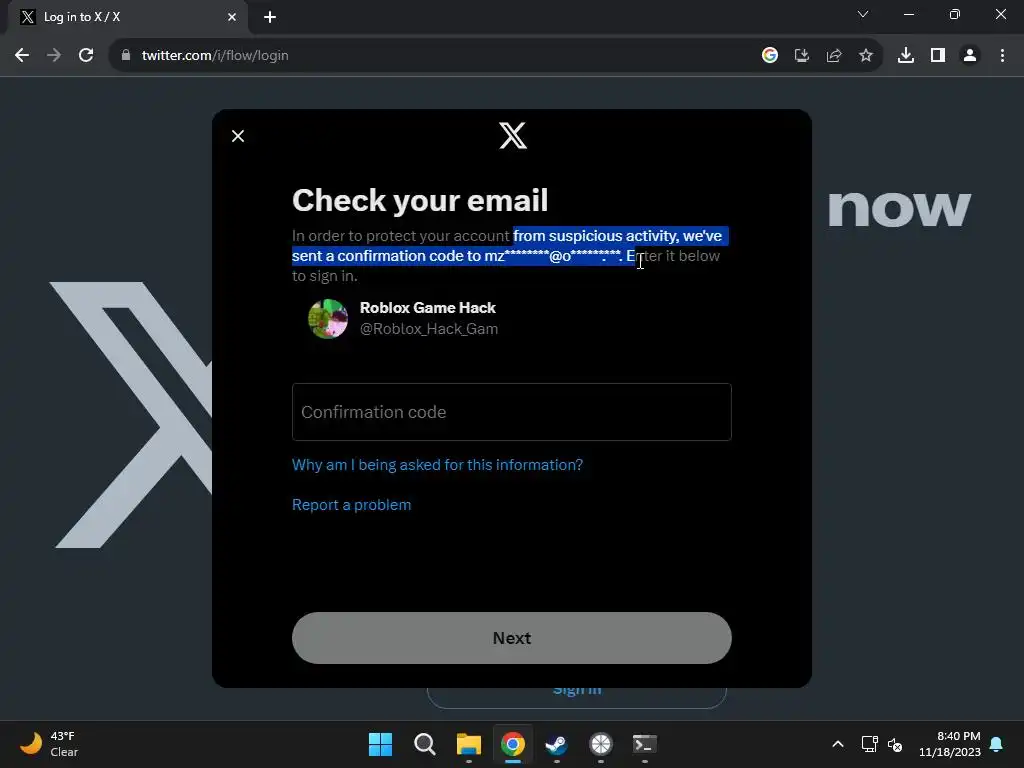This screenshot has height=768, width=1024.
Task: Open the clock showing 8:40 PM
Action: pyautogui.click(x=950, y=744)
